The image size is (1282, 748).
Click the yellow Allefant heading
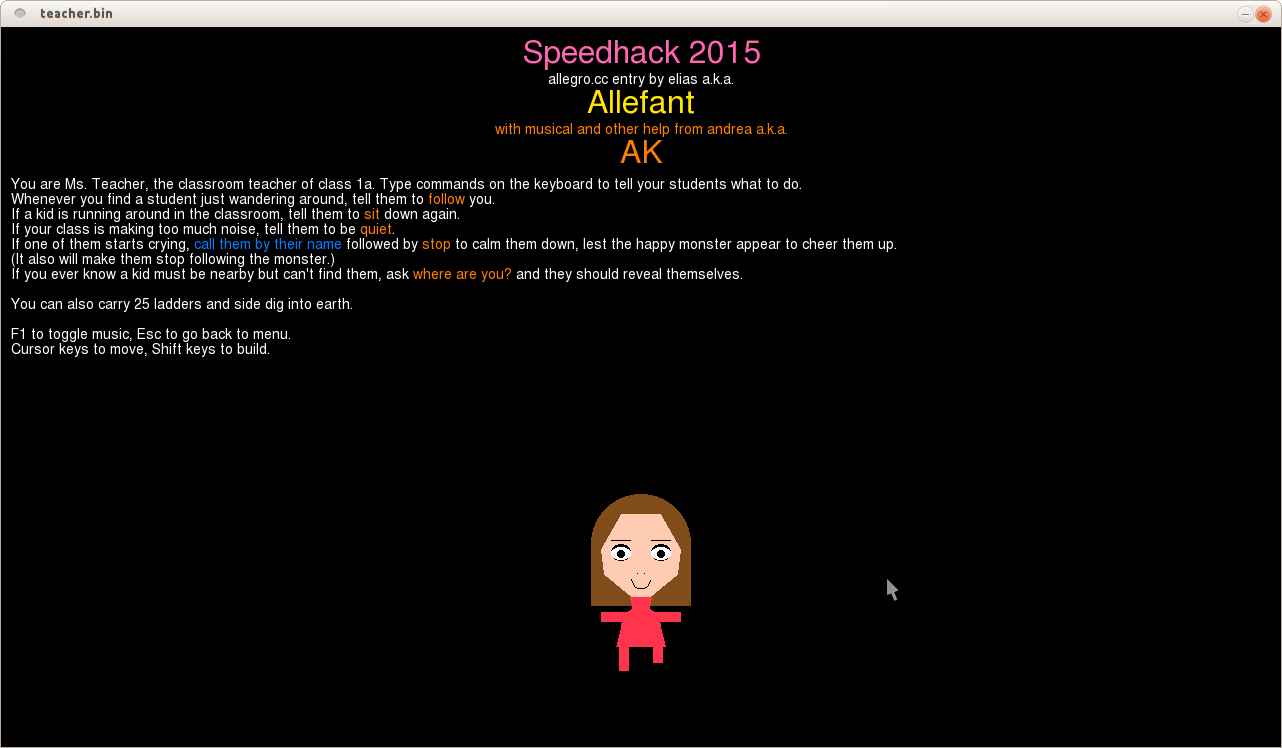click(641, 102)
